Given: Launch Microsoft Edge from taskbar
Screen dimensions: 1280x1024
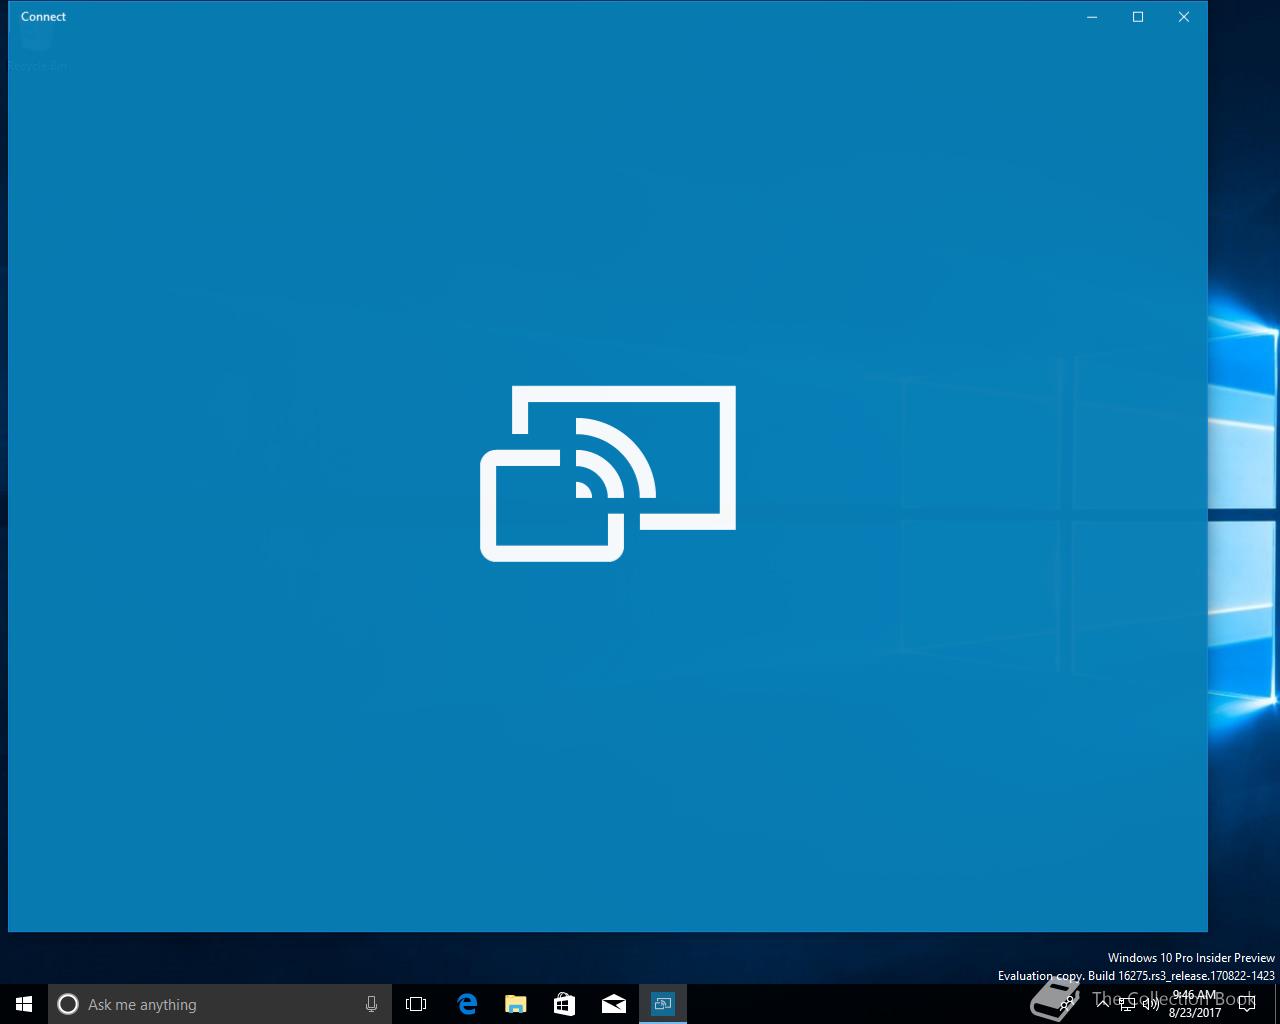Looking at the screenshot, I should 467,1004.
